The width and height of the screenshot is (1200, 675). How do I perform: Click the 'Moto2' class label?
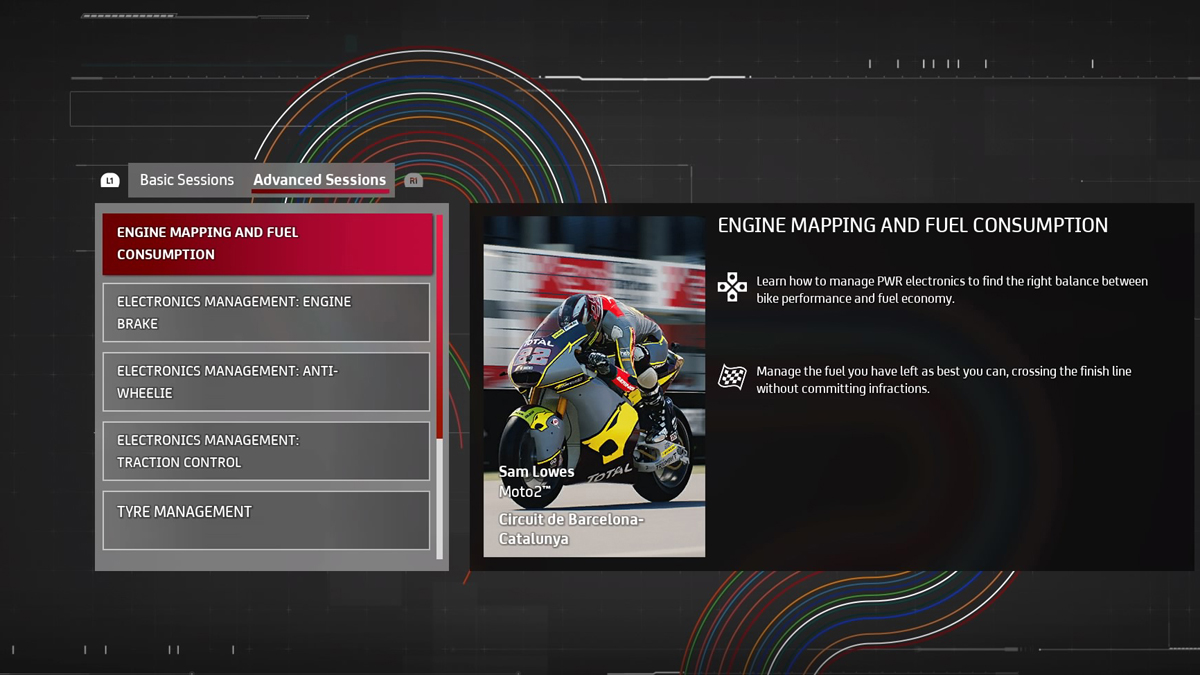point(525,492)
